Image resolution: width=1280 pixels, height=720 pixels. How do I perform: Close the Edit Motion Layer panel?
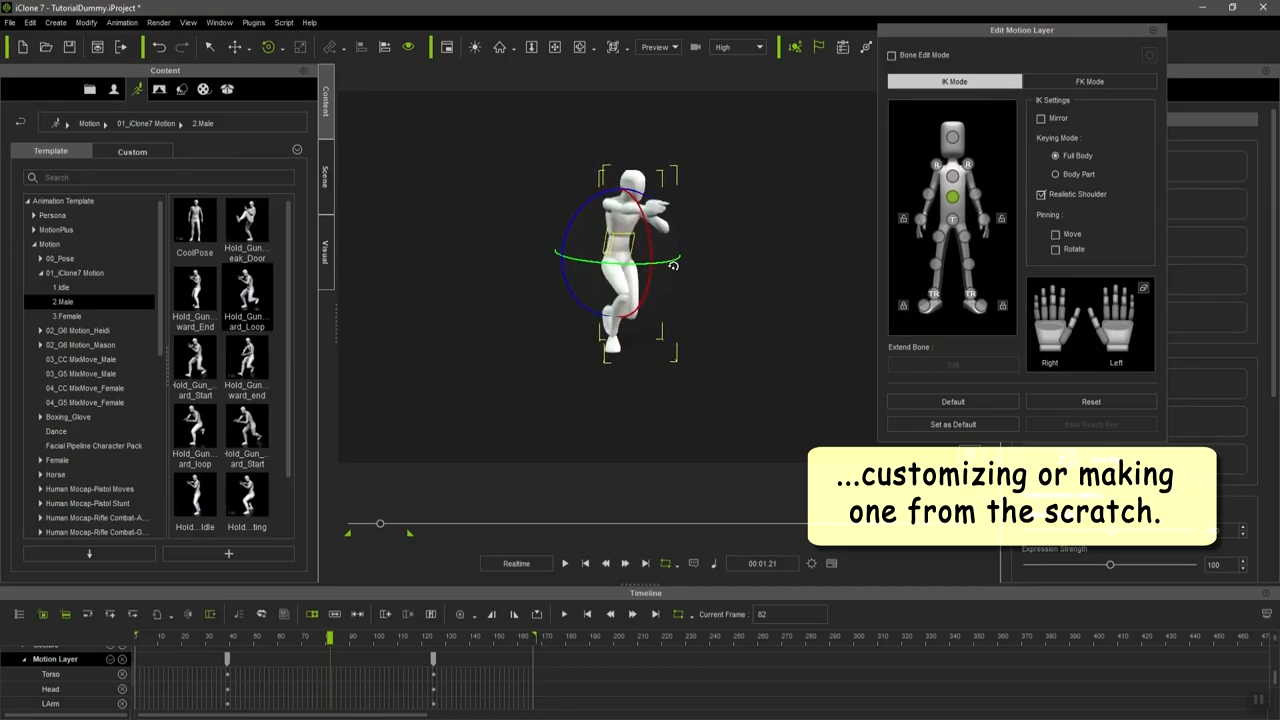1153,30
